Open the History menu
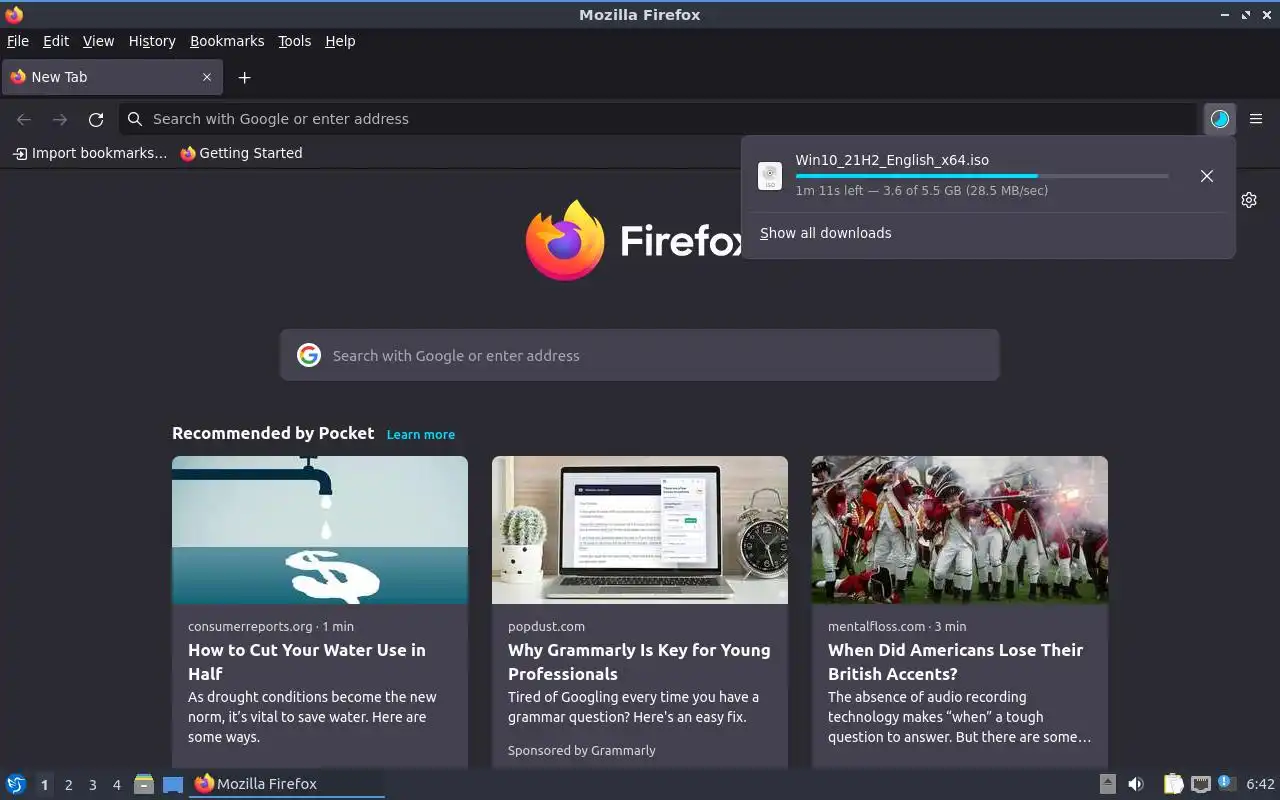 152,41
